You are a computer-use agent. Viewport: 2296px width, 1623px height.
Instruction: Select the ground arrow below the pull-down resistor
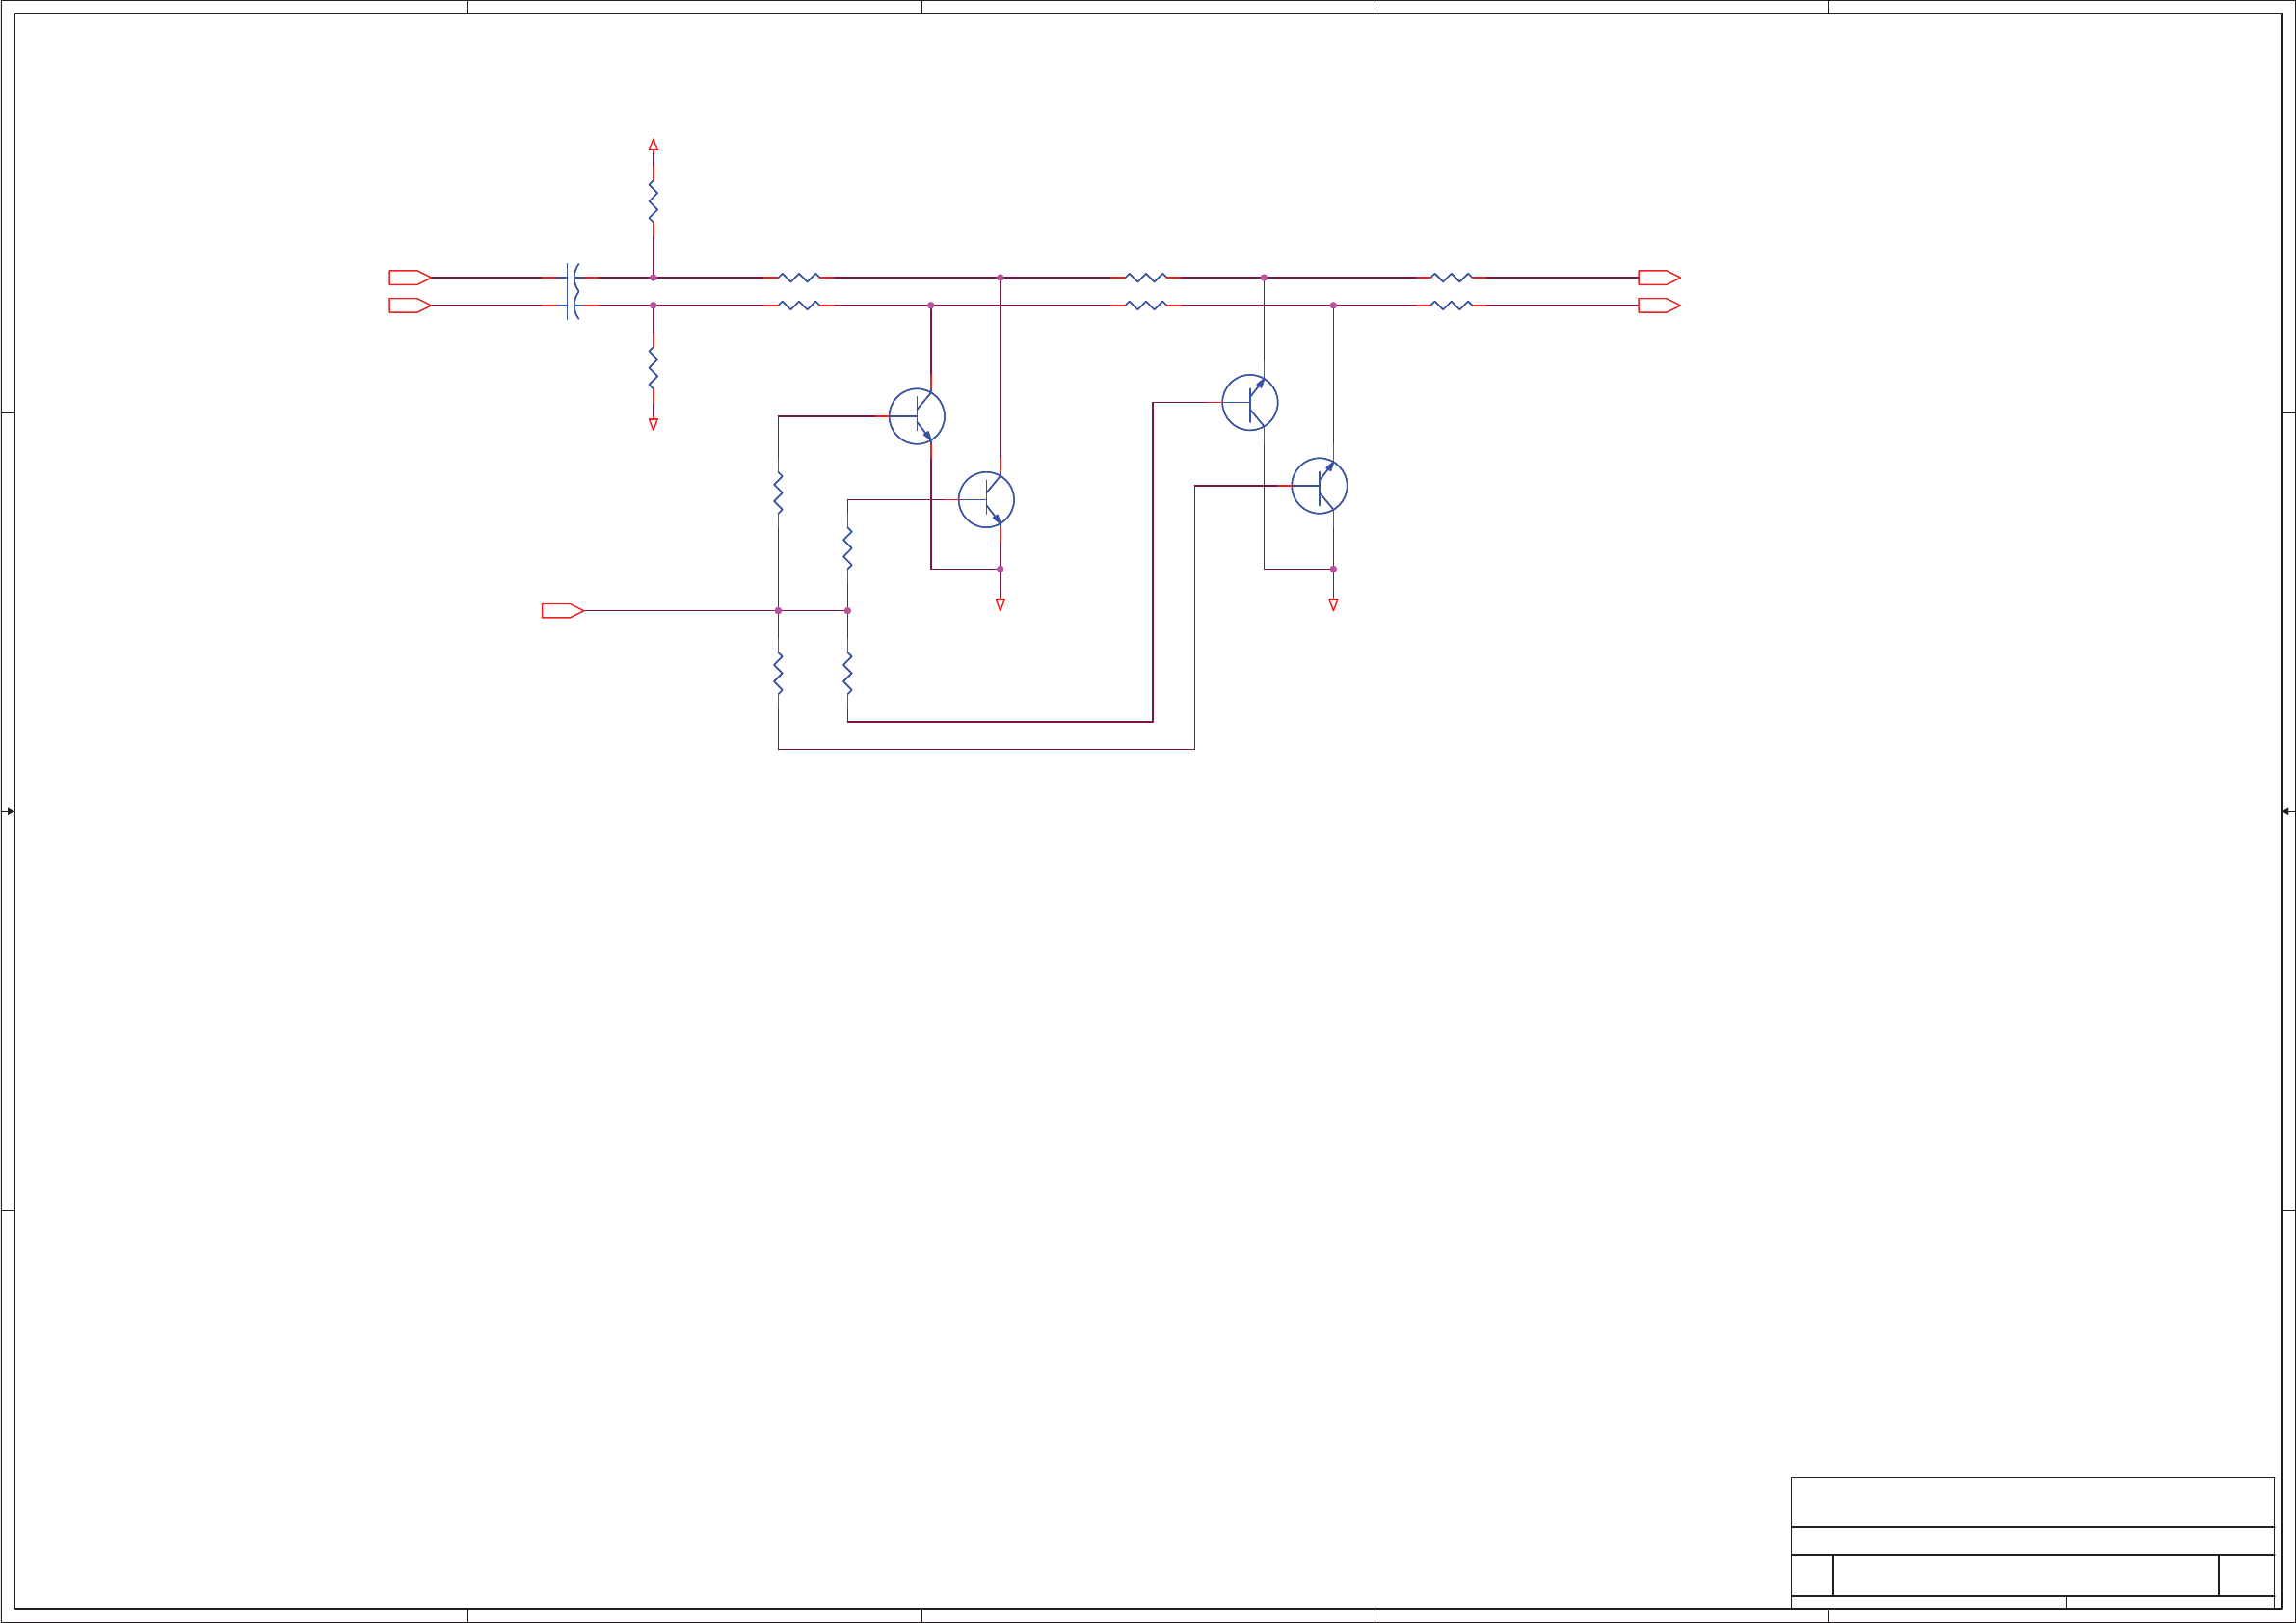653,424
